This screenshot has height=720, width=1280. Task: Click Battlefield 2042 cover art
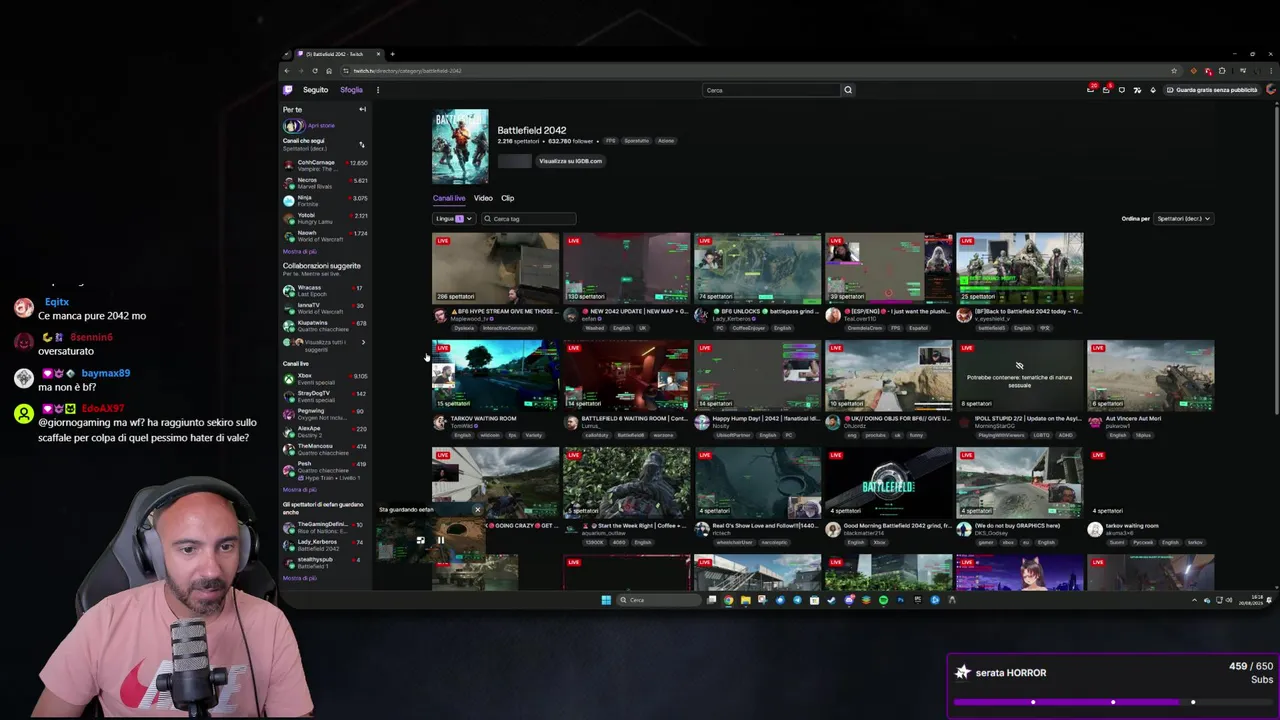[460, 146]
